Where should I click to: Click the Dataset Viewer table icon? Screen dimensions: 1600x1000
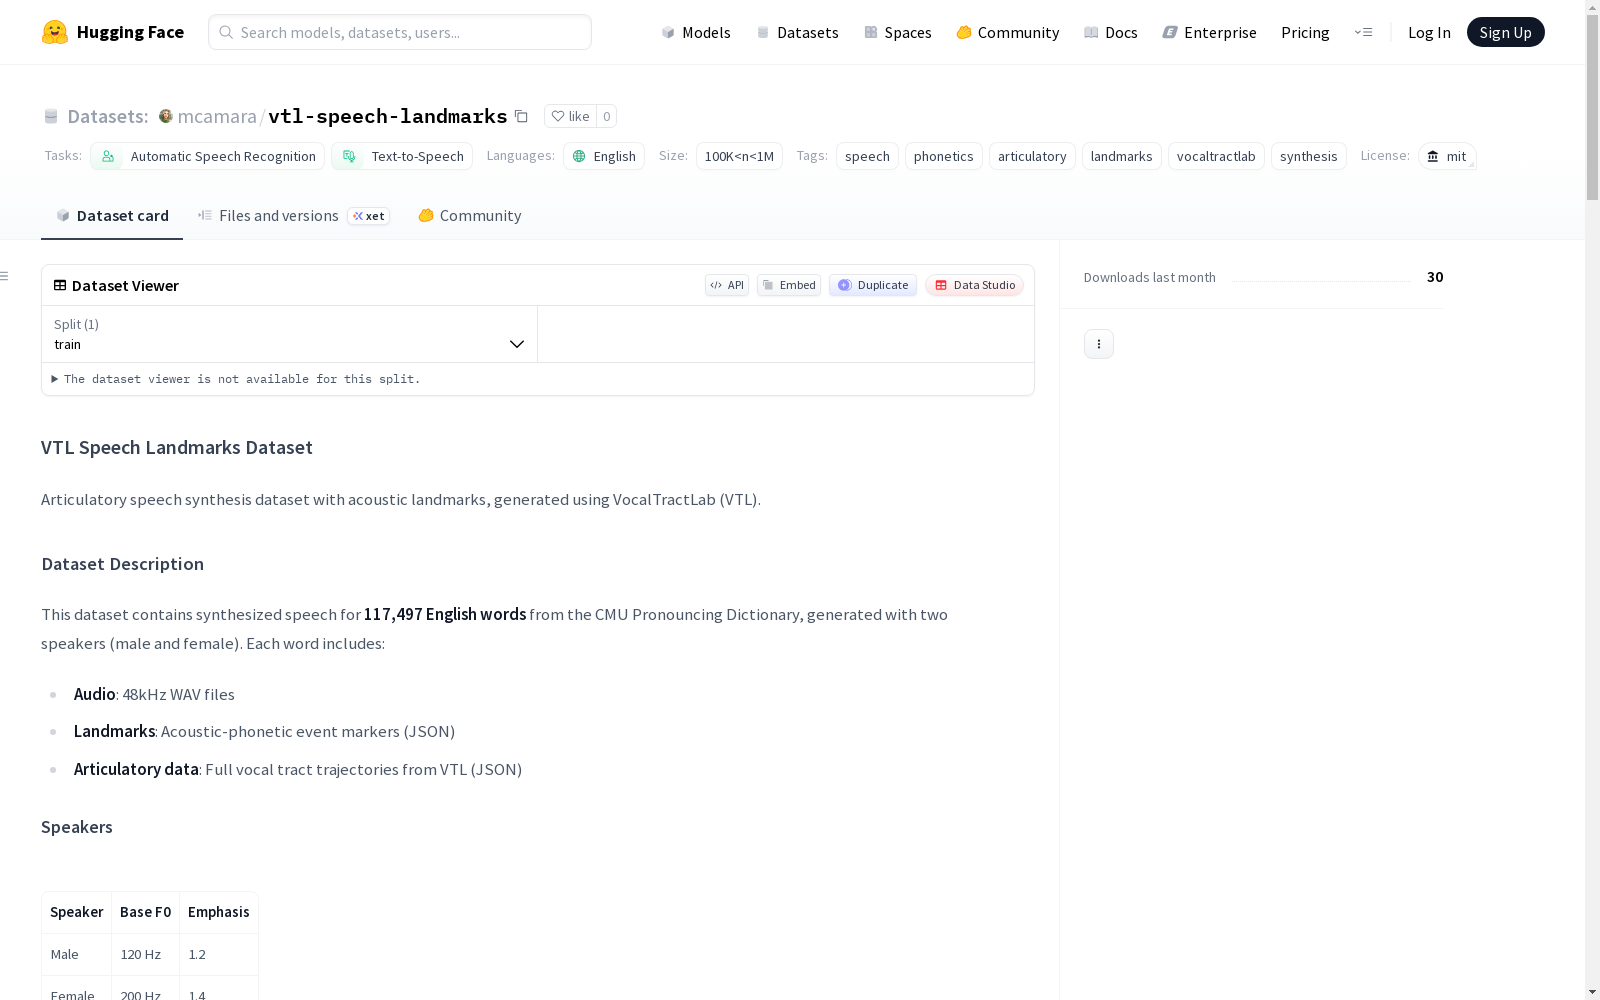pos(60,285)
